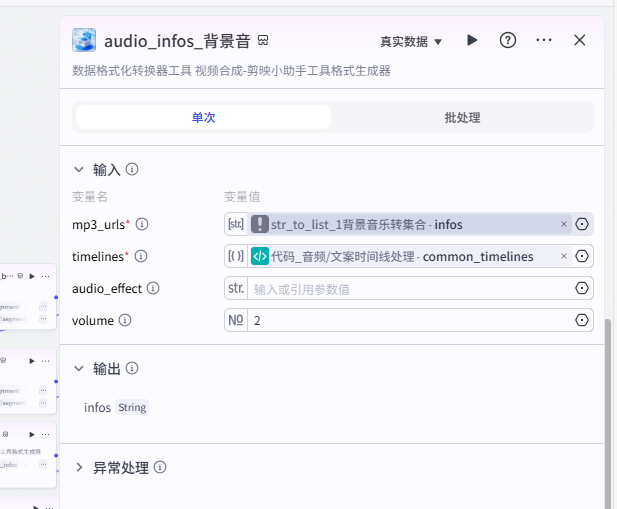
Task: Click the No type label of volume
Action: click(236, 320)
